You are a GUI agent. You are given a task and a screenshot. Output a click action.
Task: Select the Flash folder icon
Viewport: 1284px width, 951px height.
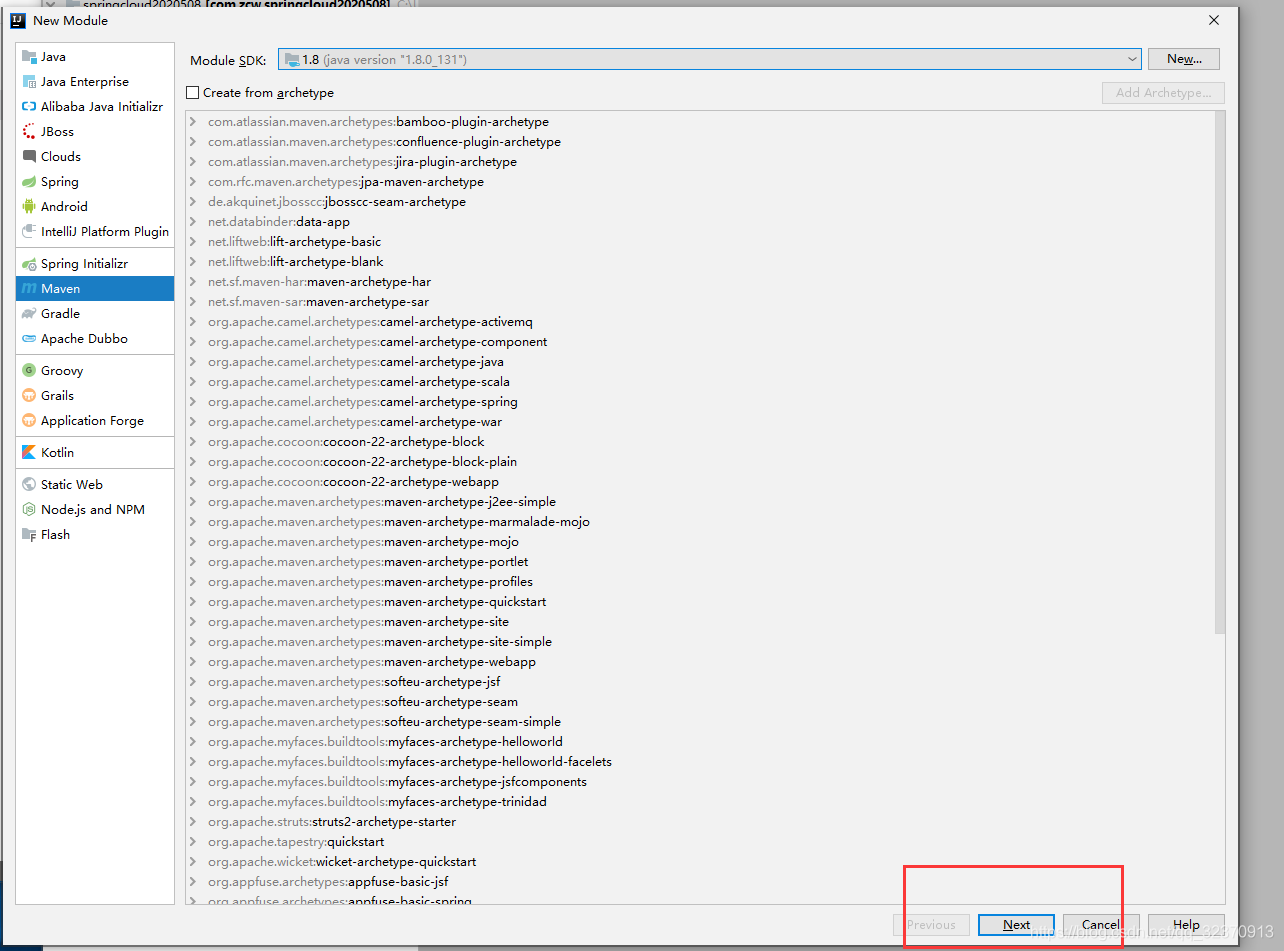29,535
